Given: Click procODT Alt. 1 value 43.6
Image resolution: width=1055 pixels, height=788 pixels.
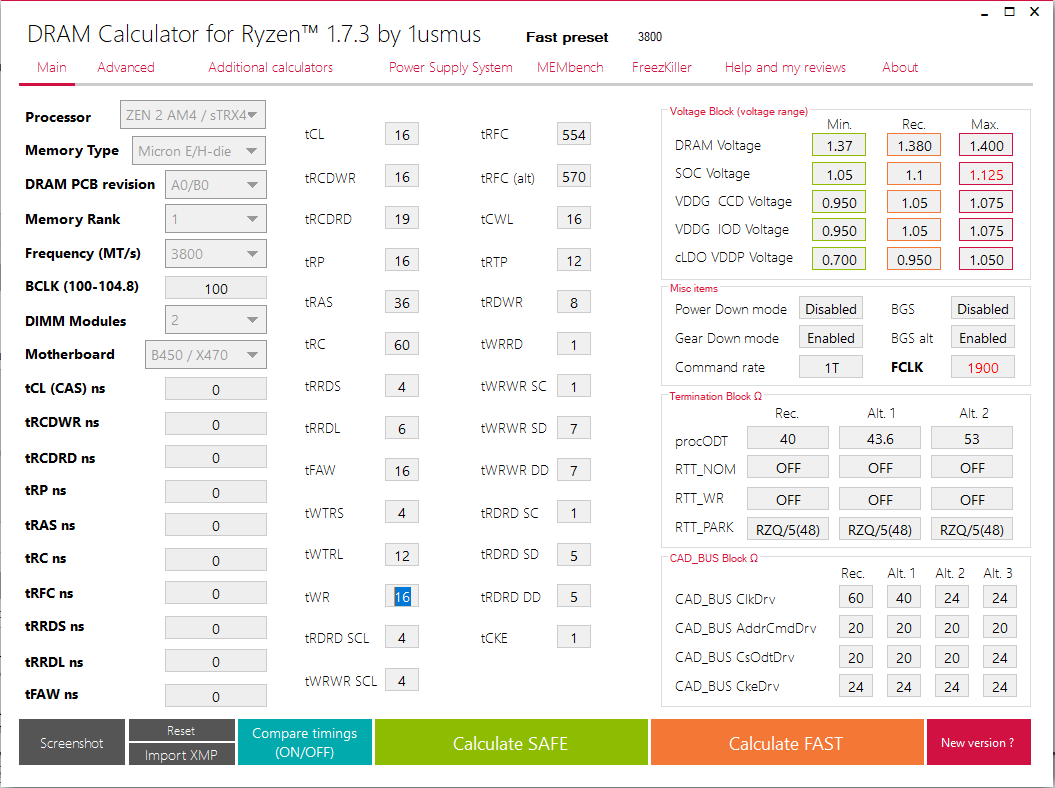Looking at the screenshot, I should pos(880,439).
